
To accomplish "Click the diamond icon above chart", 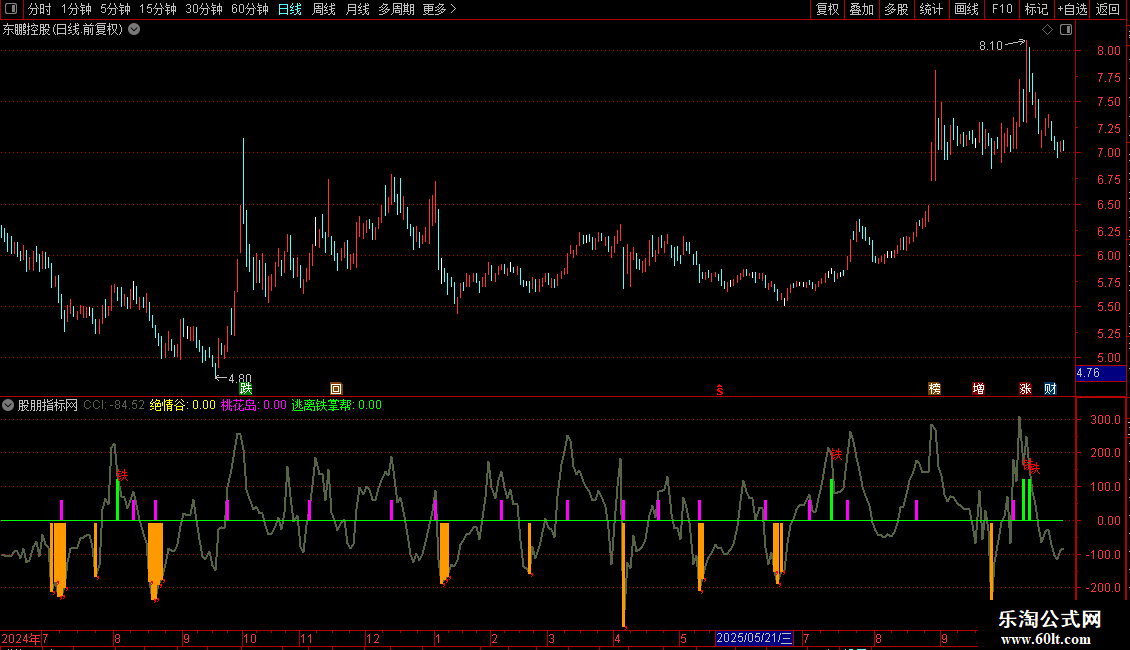I will click(x=1047, y=30).
